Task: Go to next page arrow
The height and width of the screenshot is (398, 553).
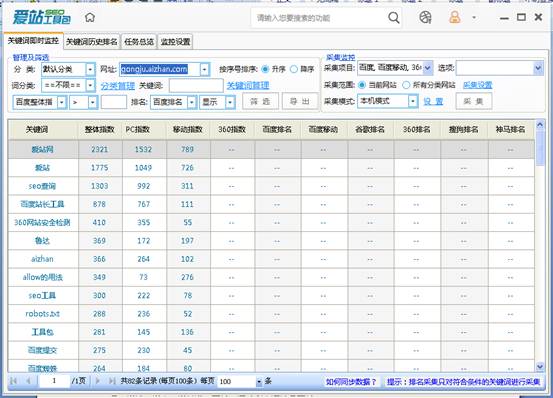Action: coord(98,381)
